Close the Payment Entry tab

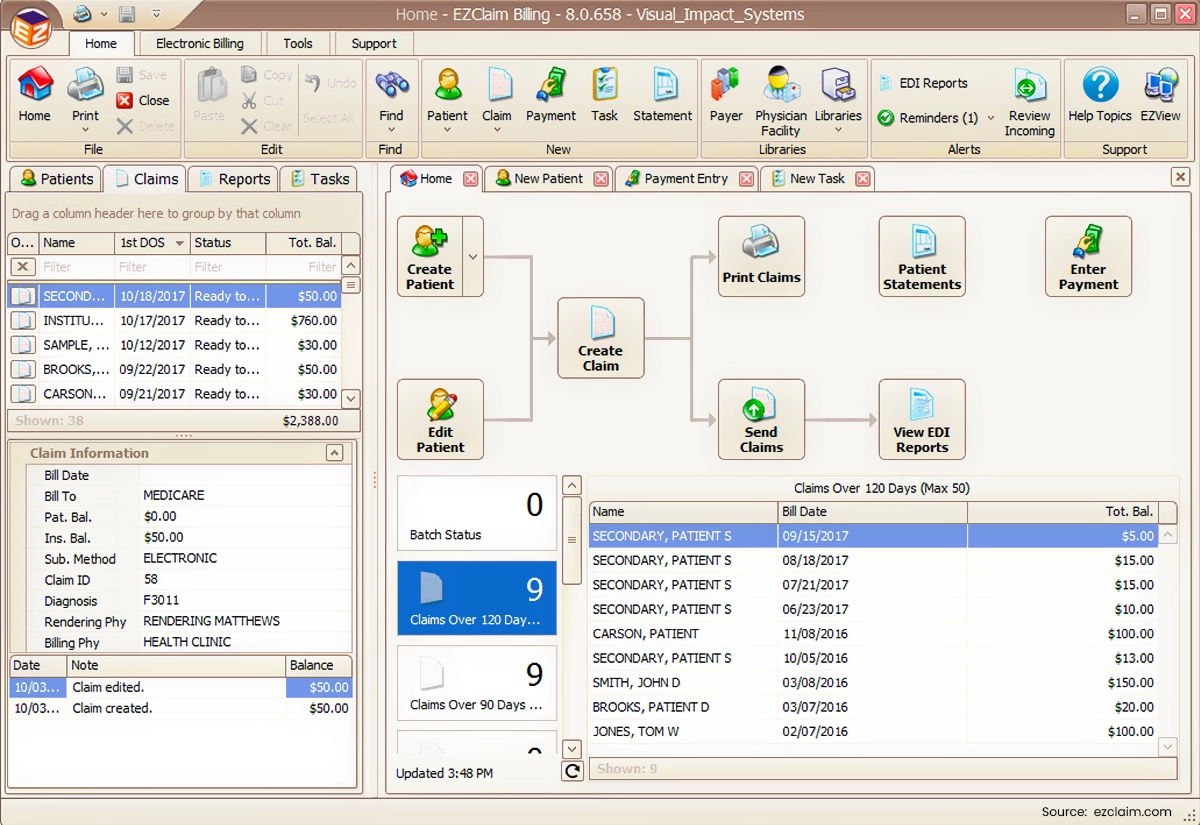point(747,179)
